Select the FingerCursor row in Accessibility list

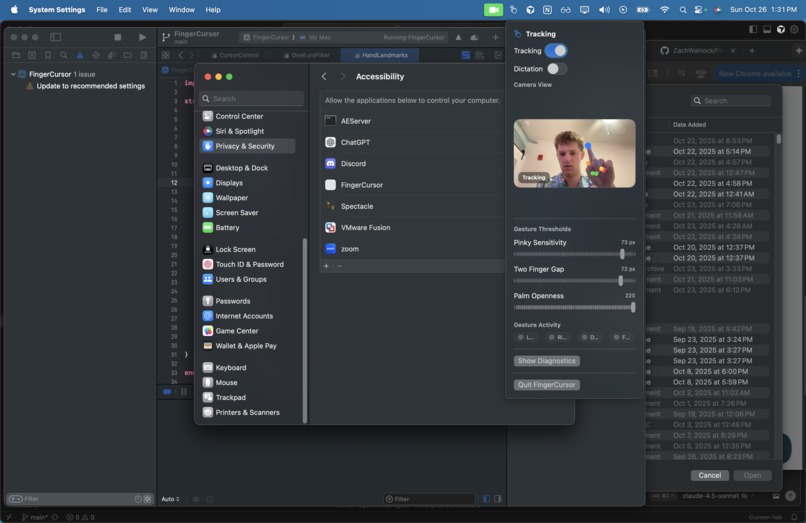coord(411,185)
